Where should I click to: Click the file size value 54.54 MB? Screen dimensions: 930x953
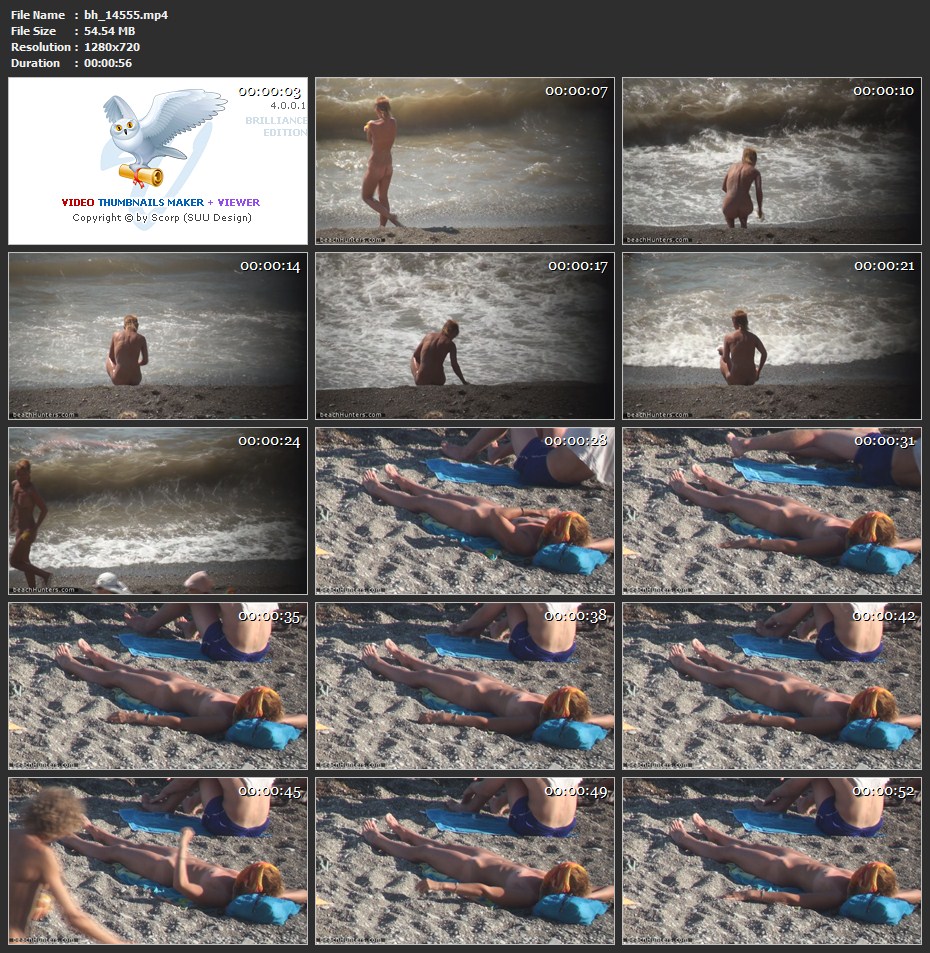click(x=109, y=31)
